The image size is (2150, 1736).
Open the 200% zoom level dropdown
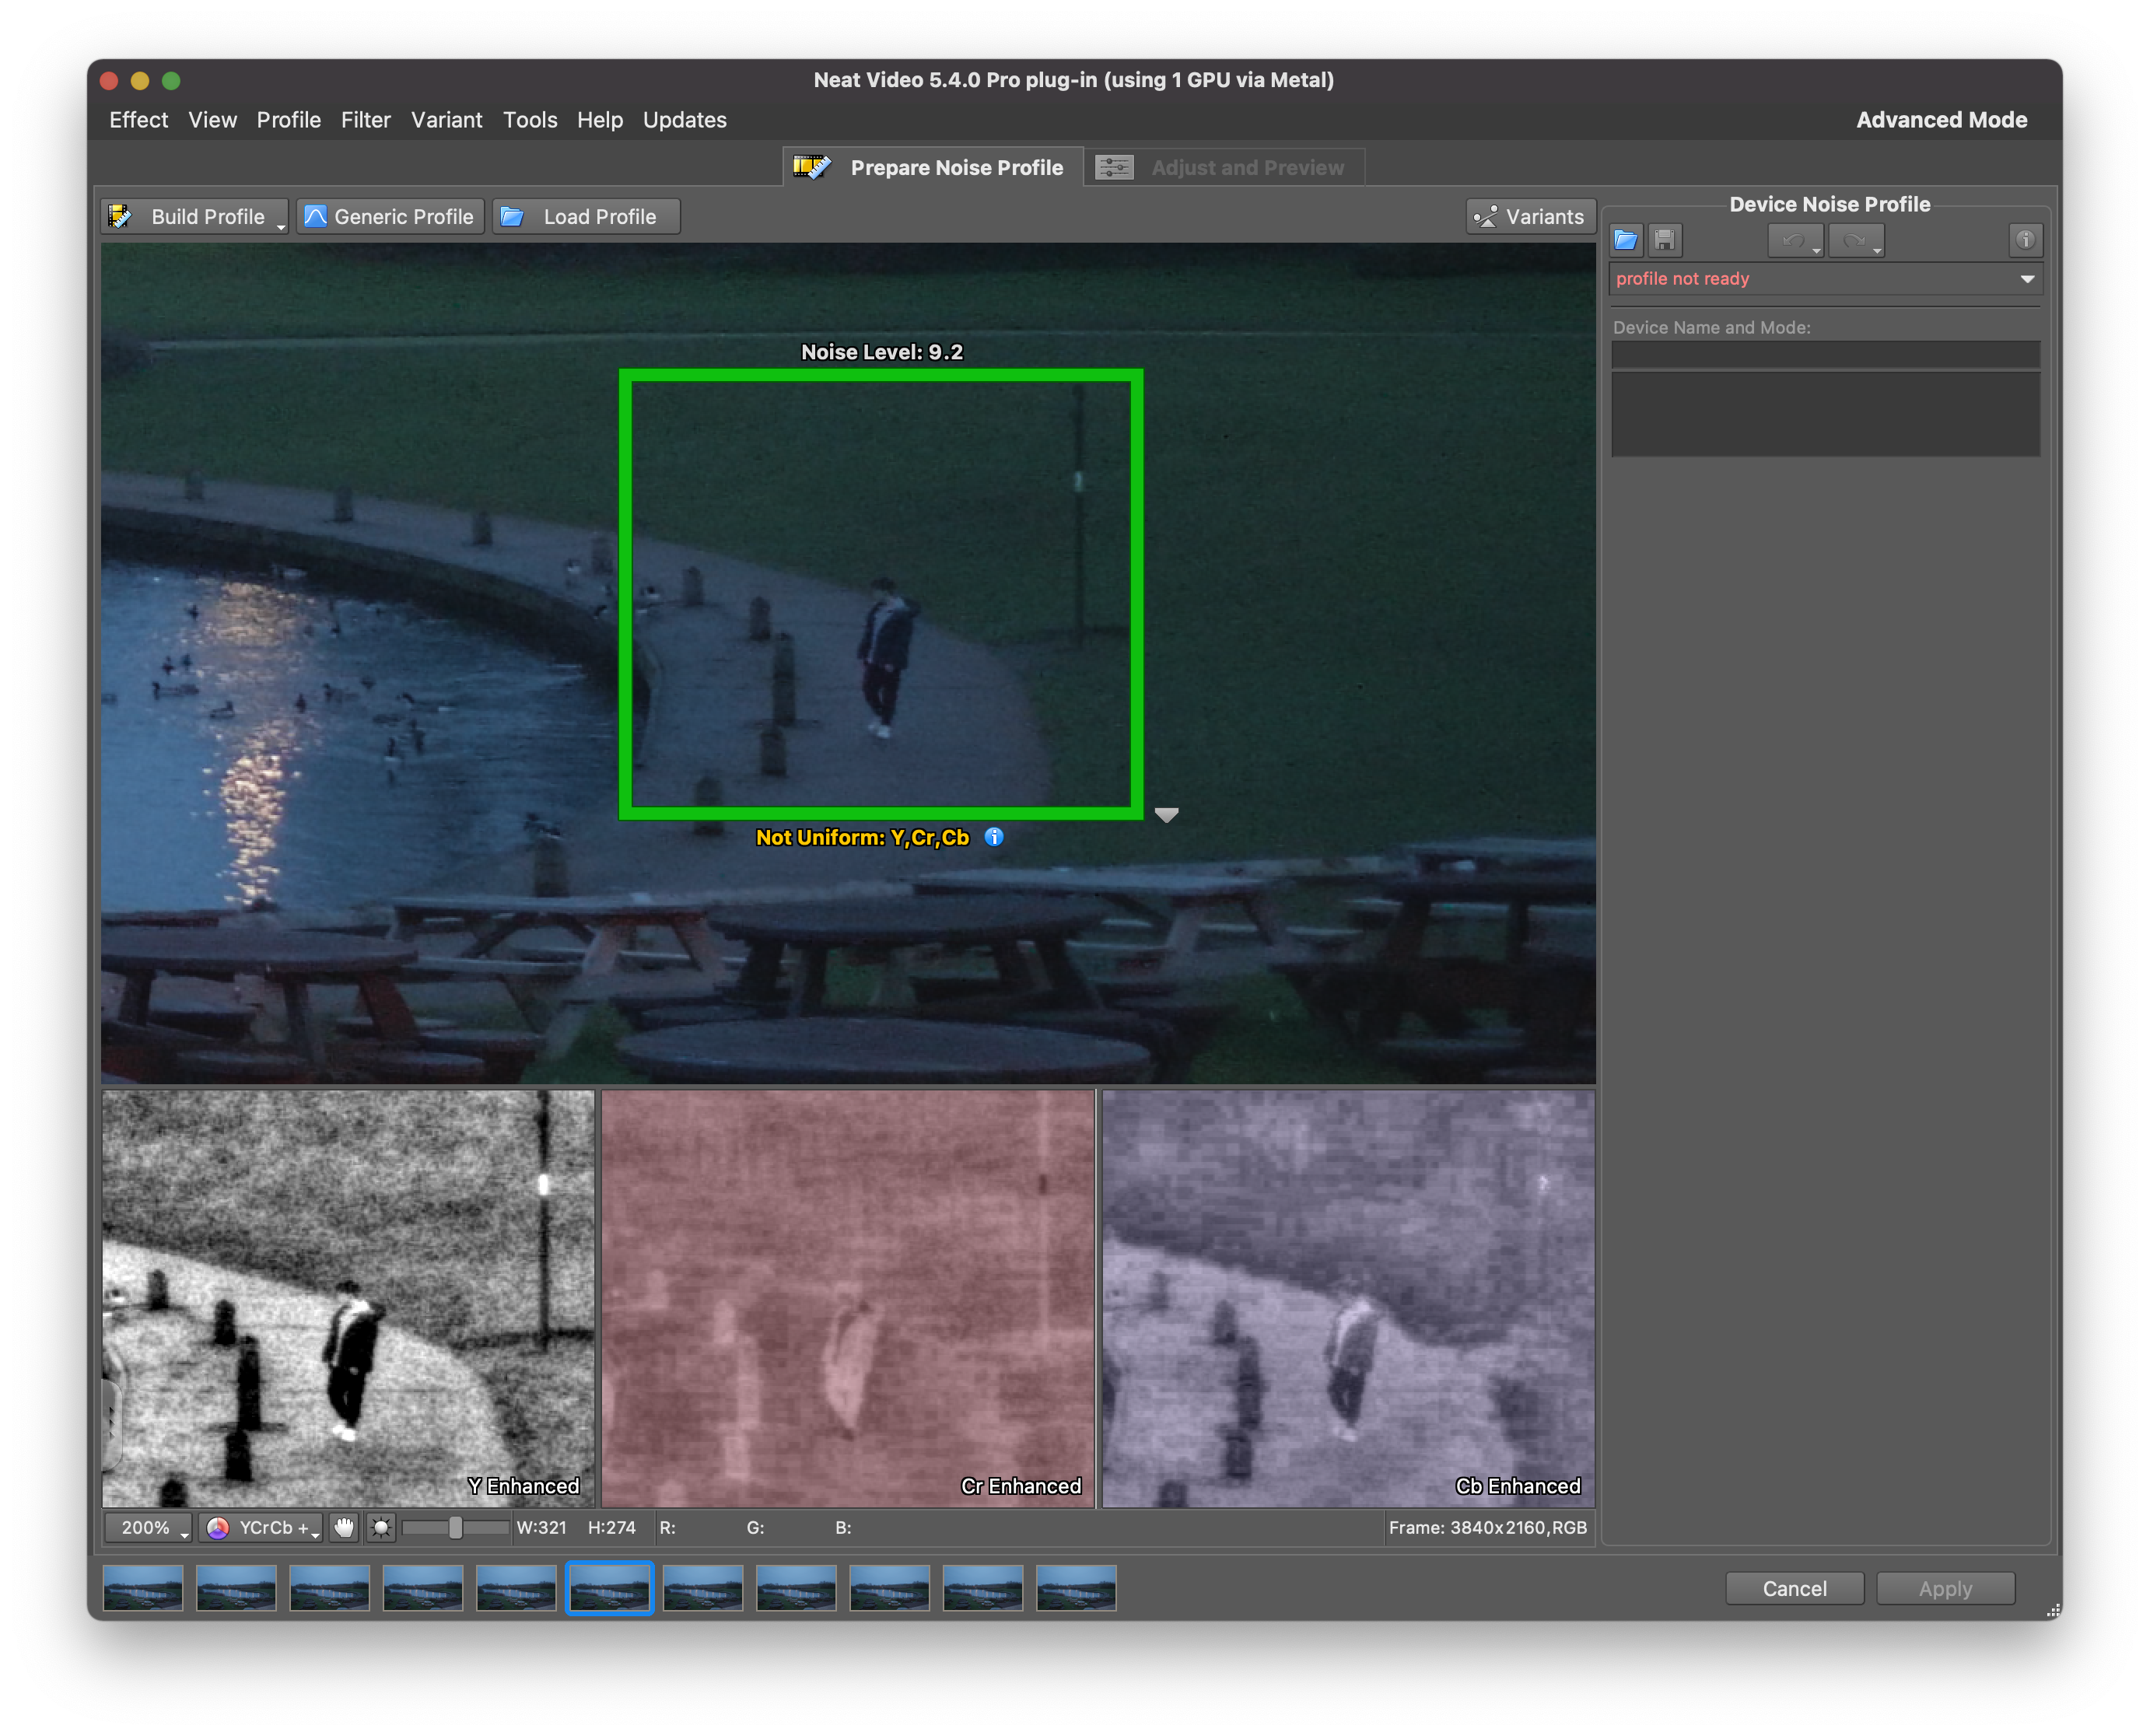(x=148, y=1527)
